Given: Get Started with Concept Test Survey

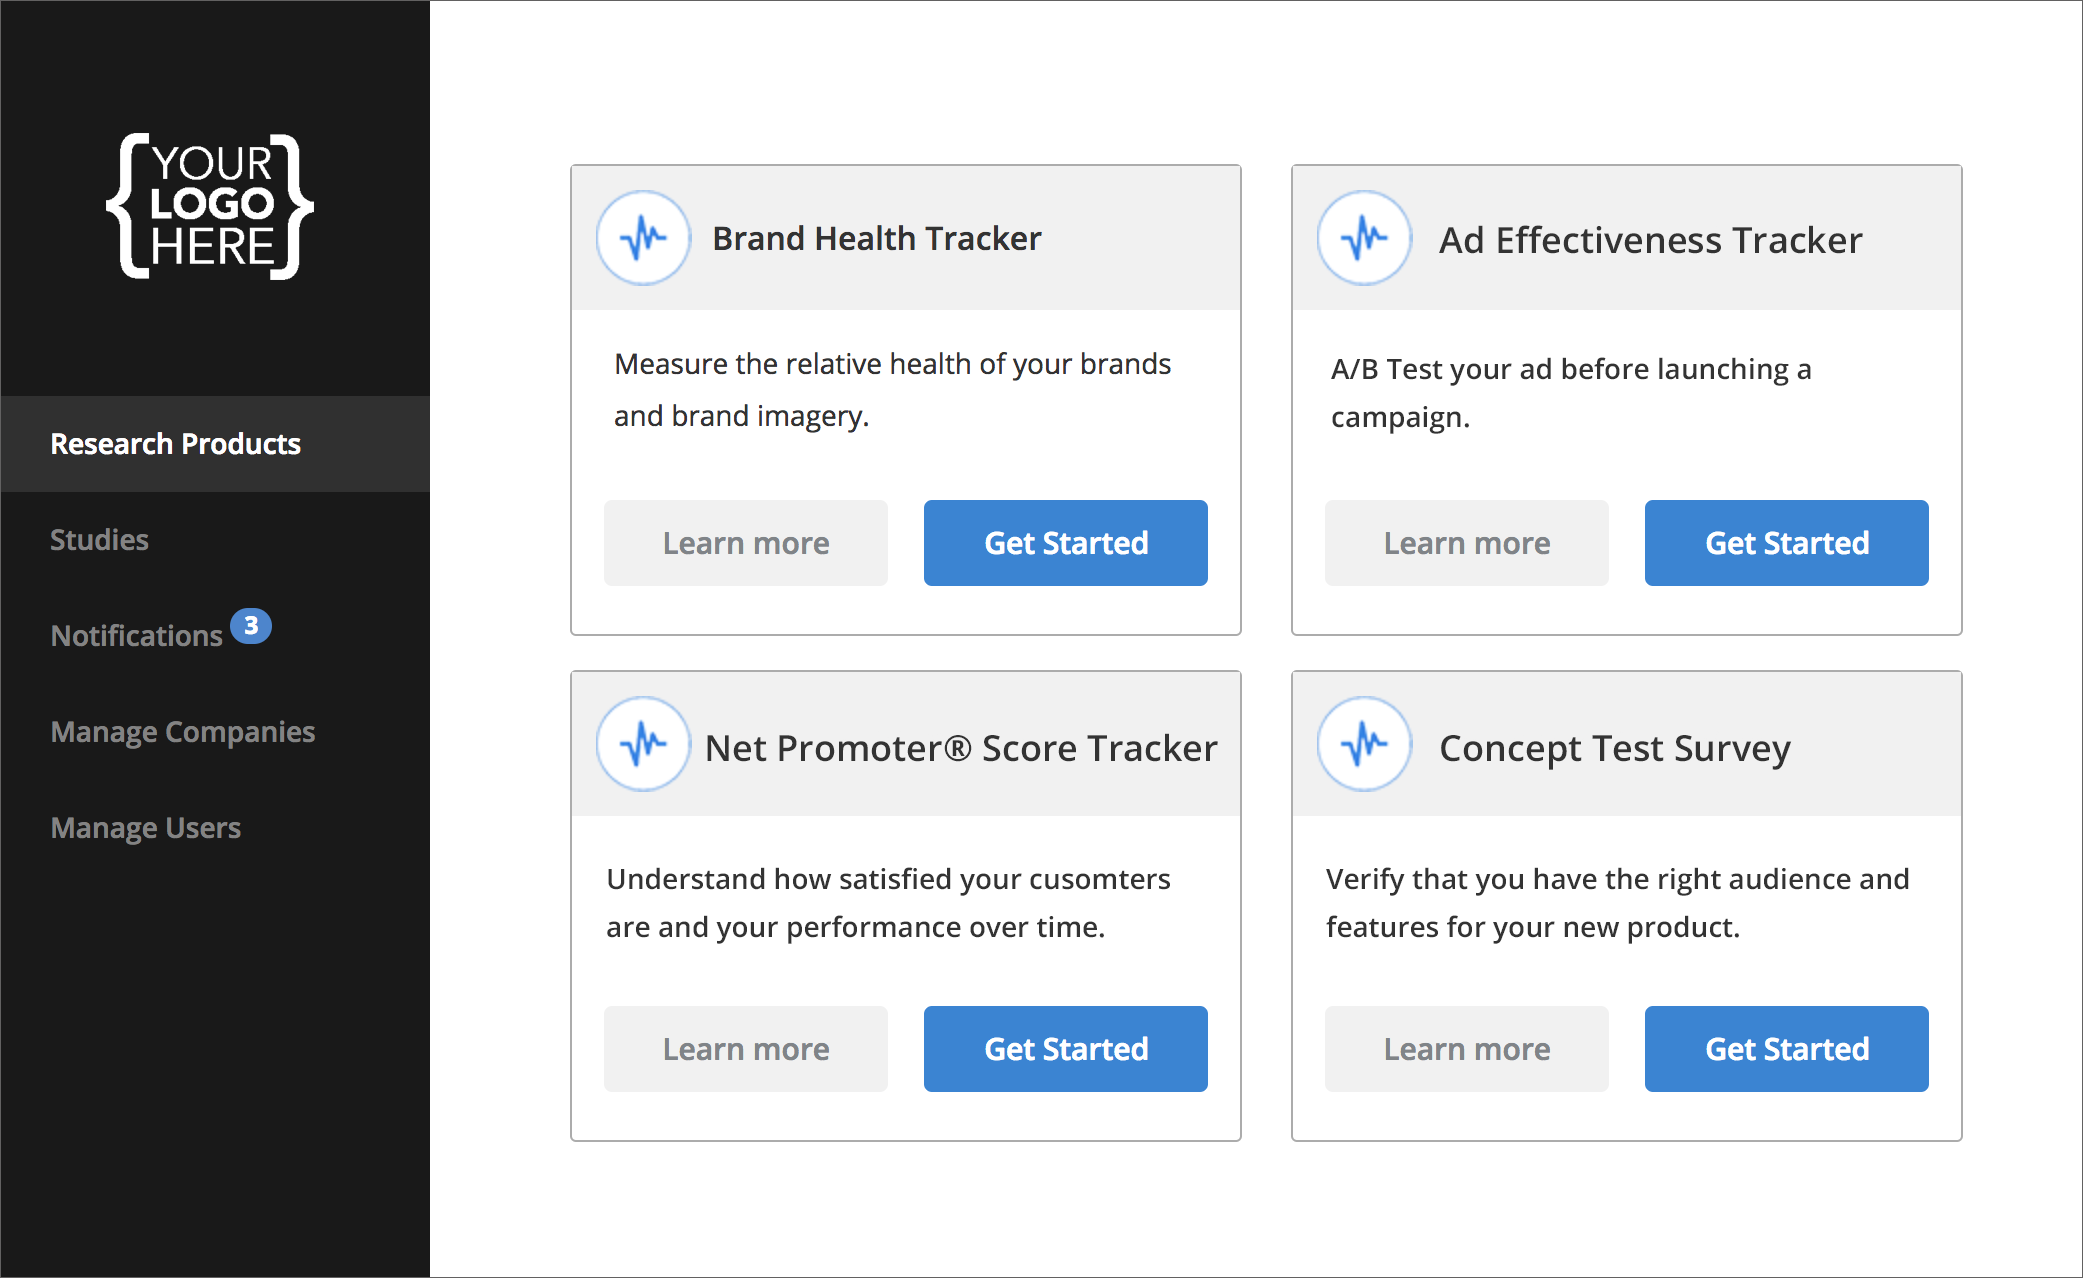Looking at the screenshot, I should click(x=1787, y=1049).
